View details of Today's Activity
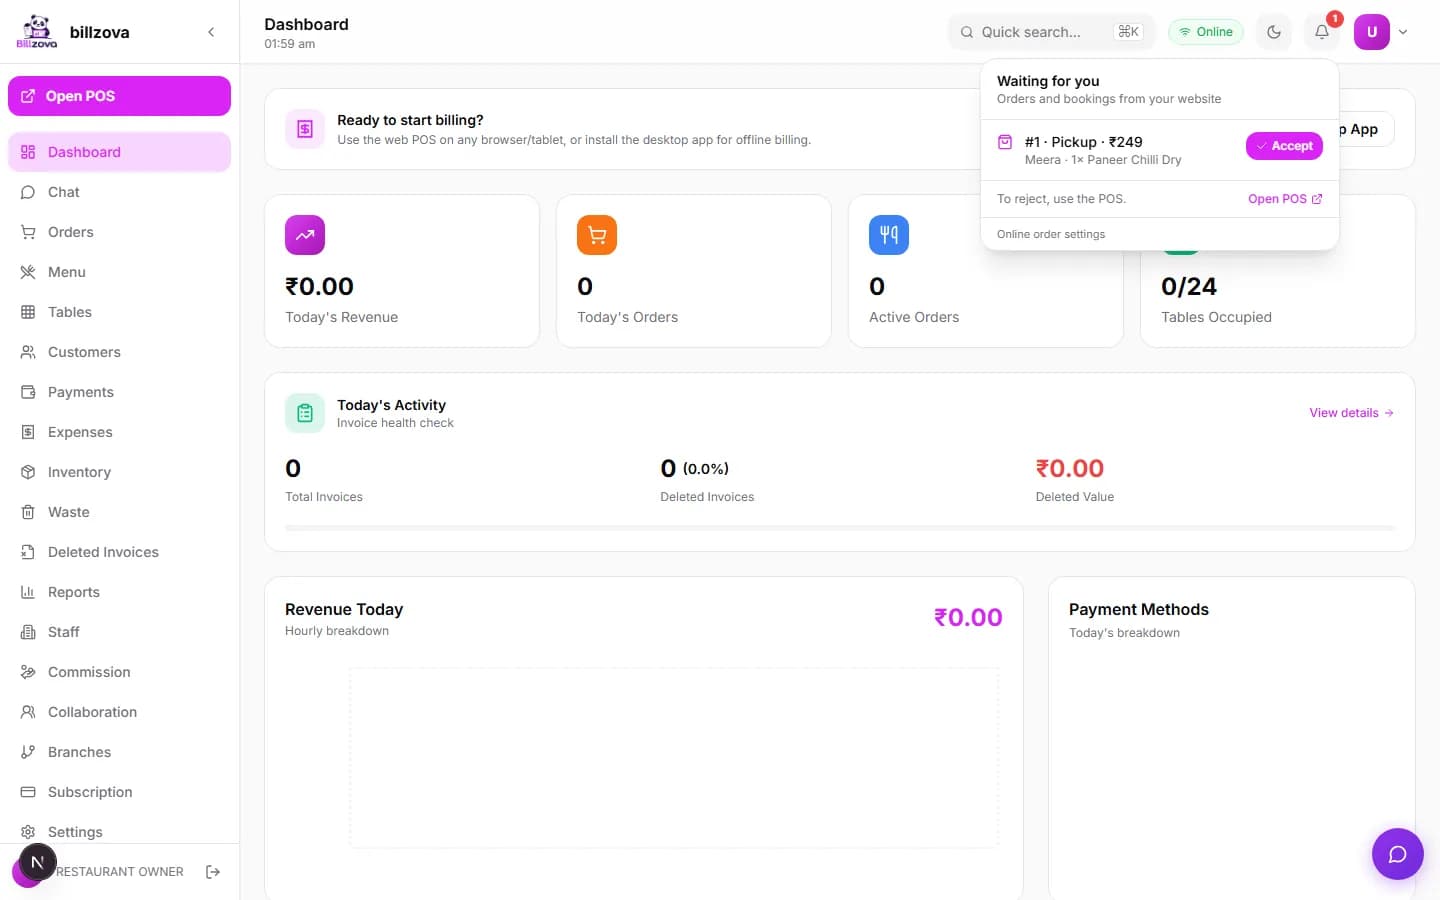 [x=1351, y=413]
